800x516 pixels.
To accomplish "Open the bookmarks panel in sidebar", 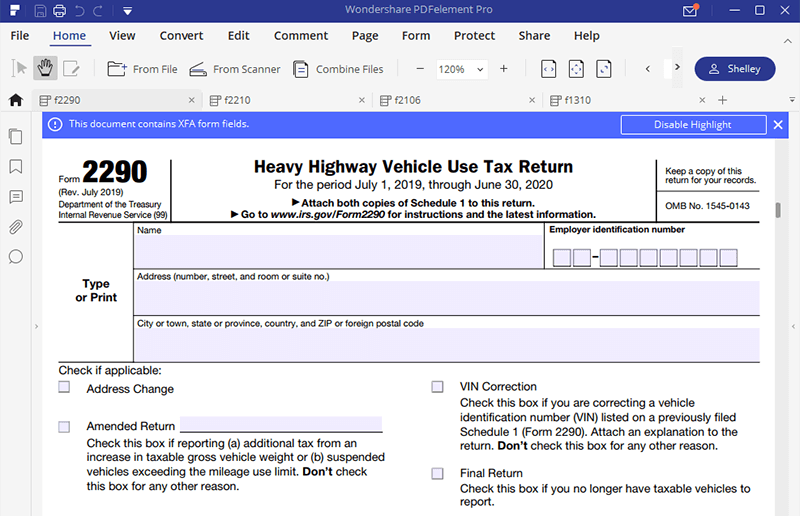I will click(x=16, y=166).
